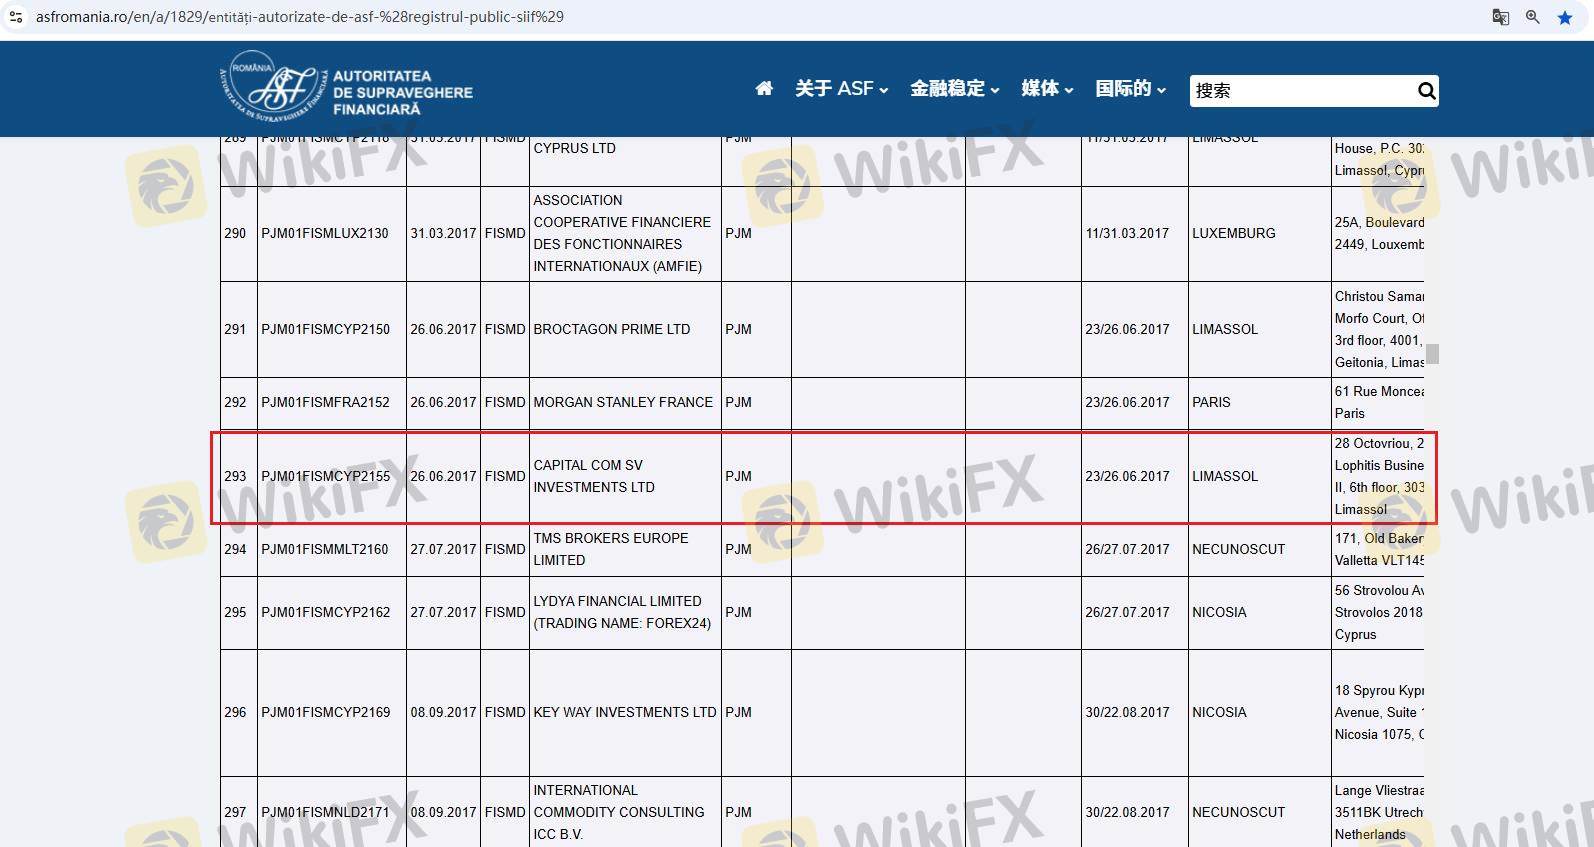Image resolution: width=1594 pixels, height=847 pixels.
Task: Click LIMASSOL cell in row 291
Action: click(x=1225, y=329)
